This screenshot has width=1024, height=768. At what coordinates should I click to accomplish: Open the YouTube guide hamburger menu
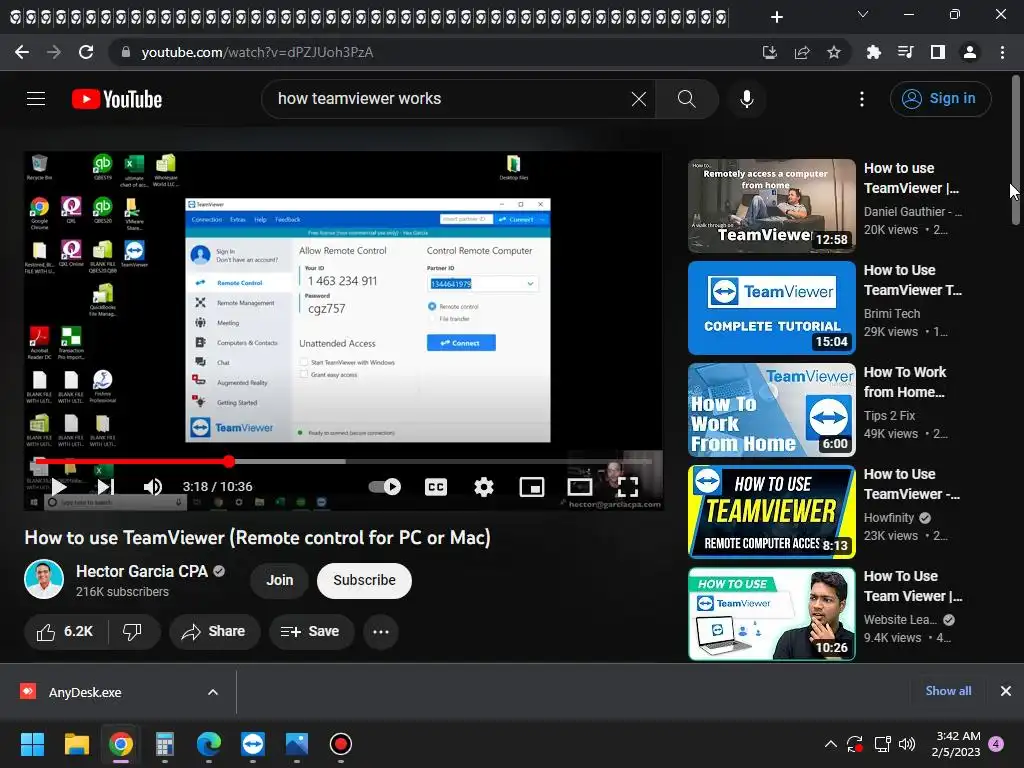click(36, 99)
